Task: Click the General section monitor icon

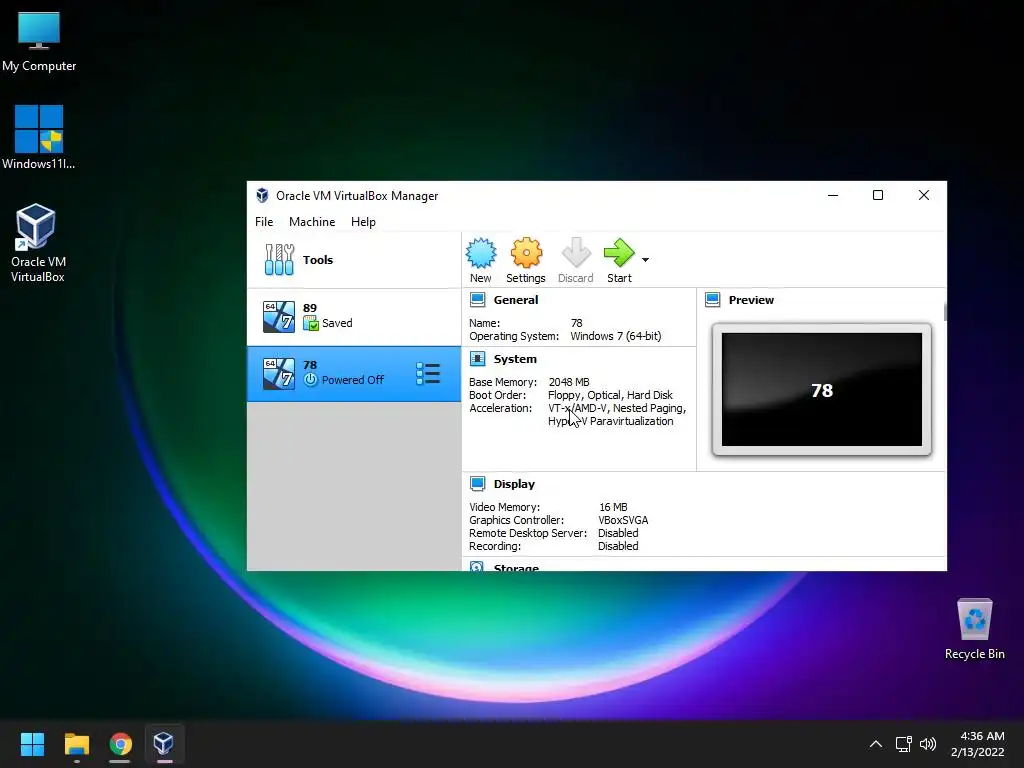Action: 477,300
